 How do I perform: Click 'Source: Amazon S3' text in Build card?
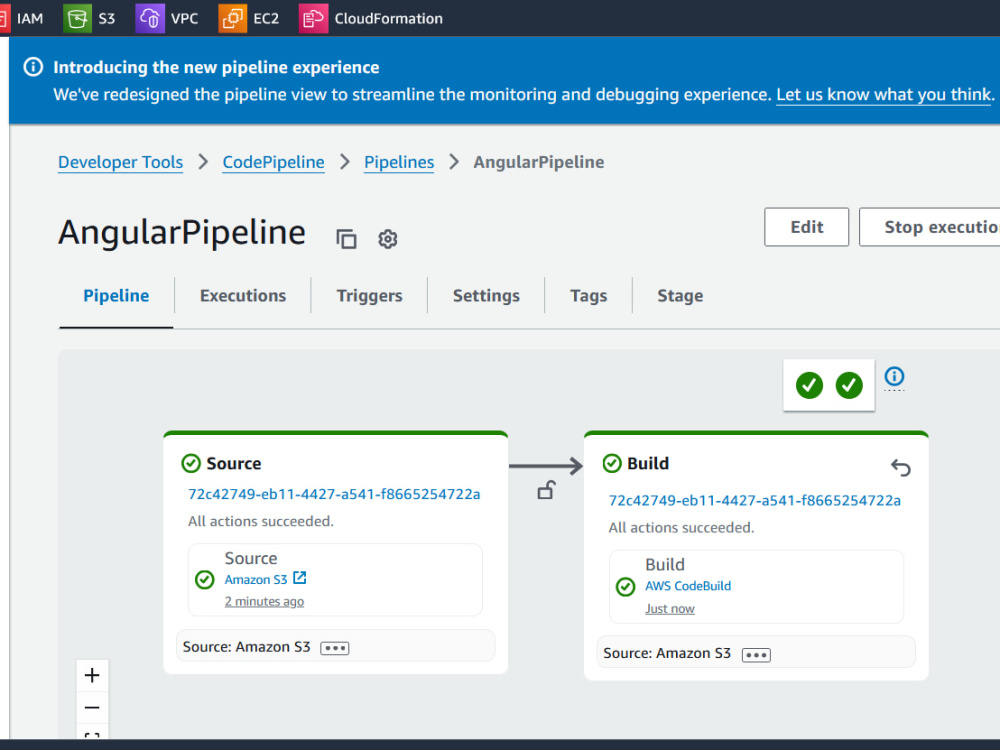(667, 654)
